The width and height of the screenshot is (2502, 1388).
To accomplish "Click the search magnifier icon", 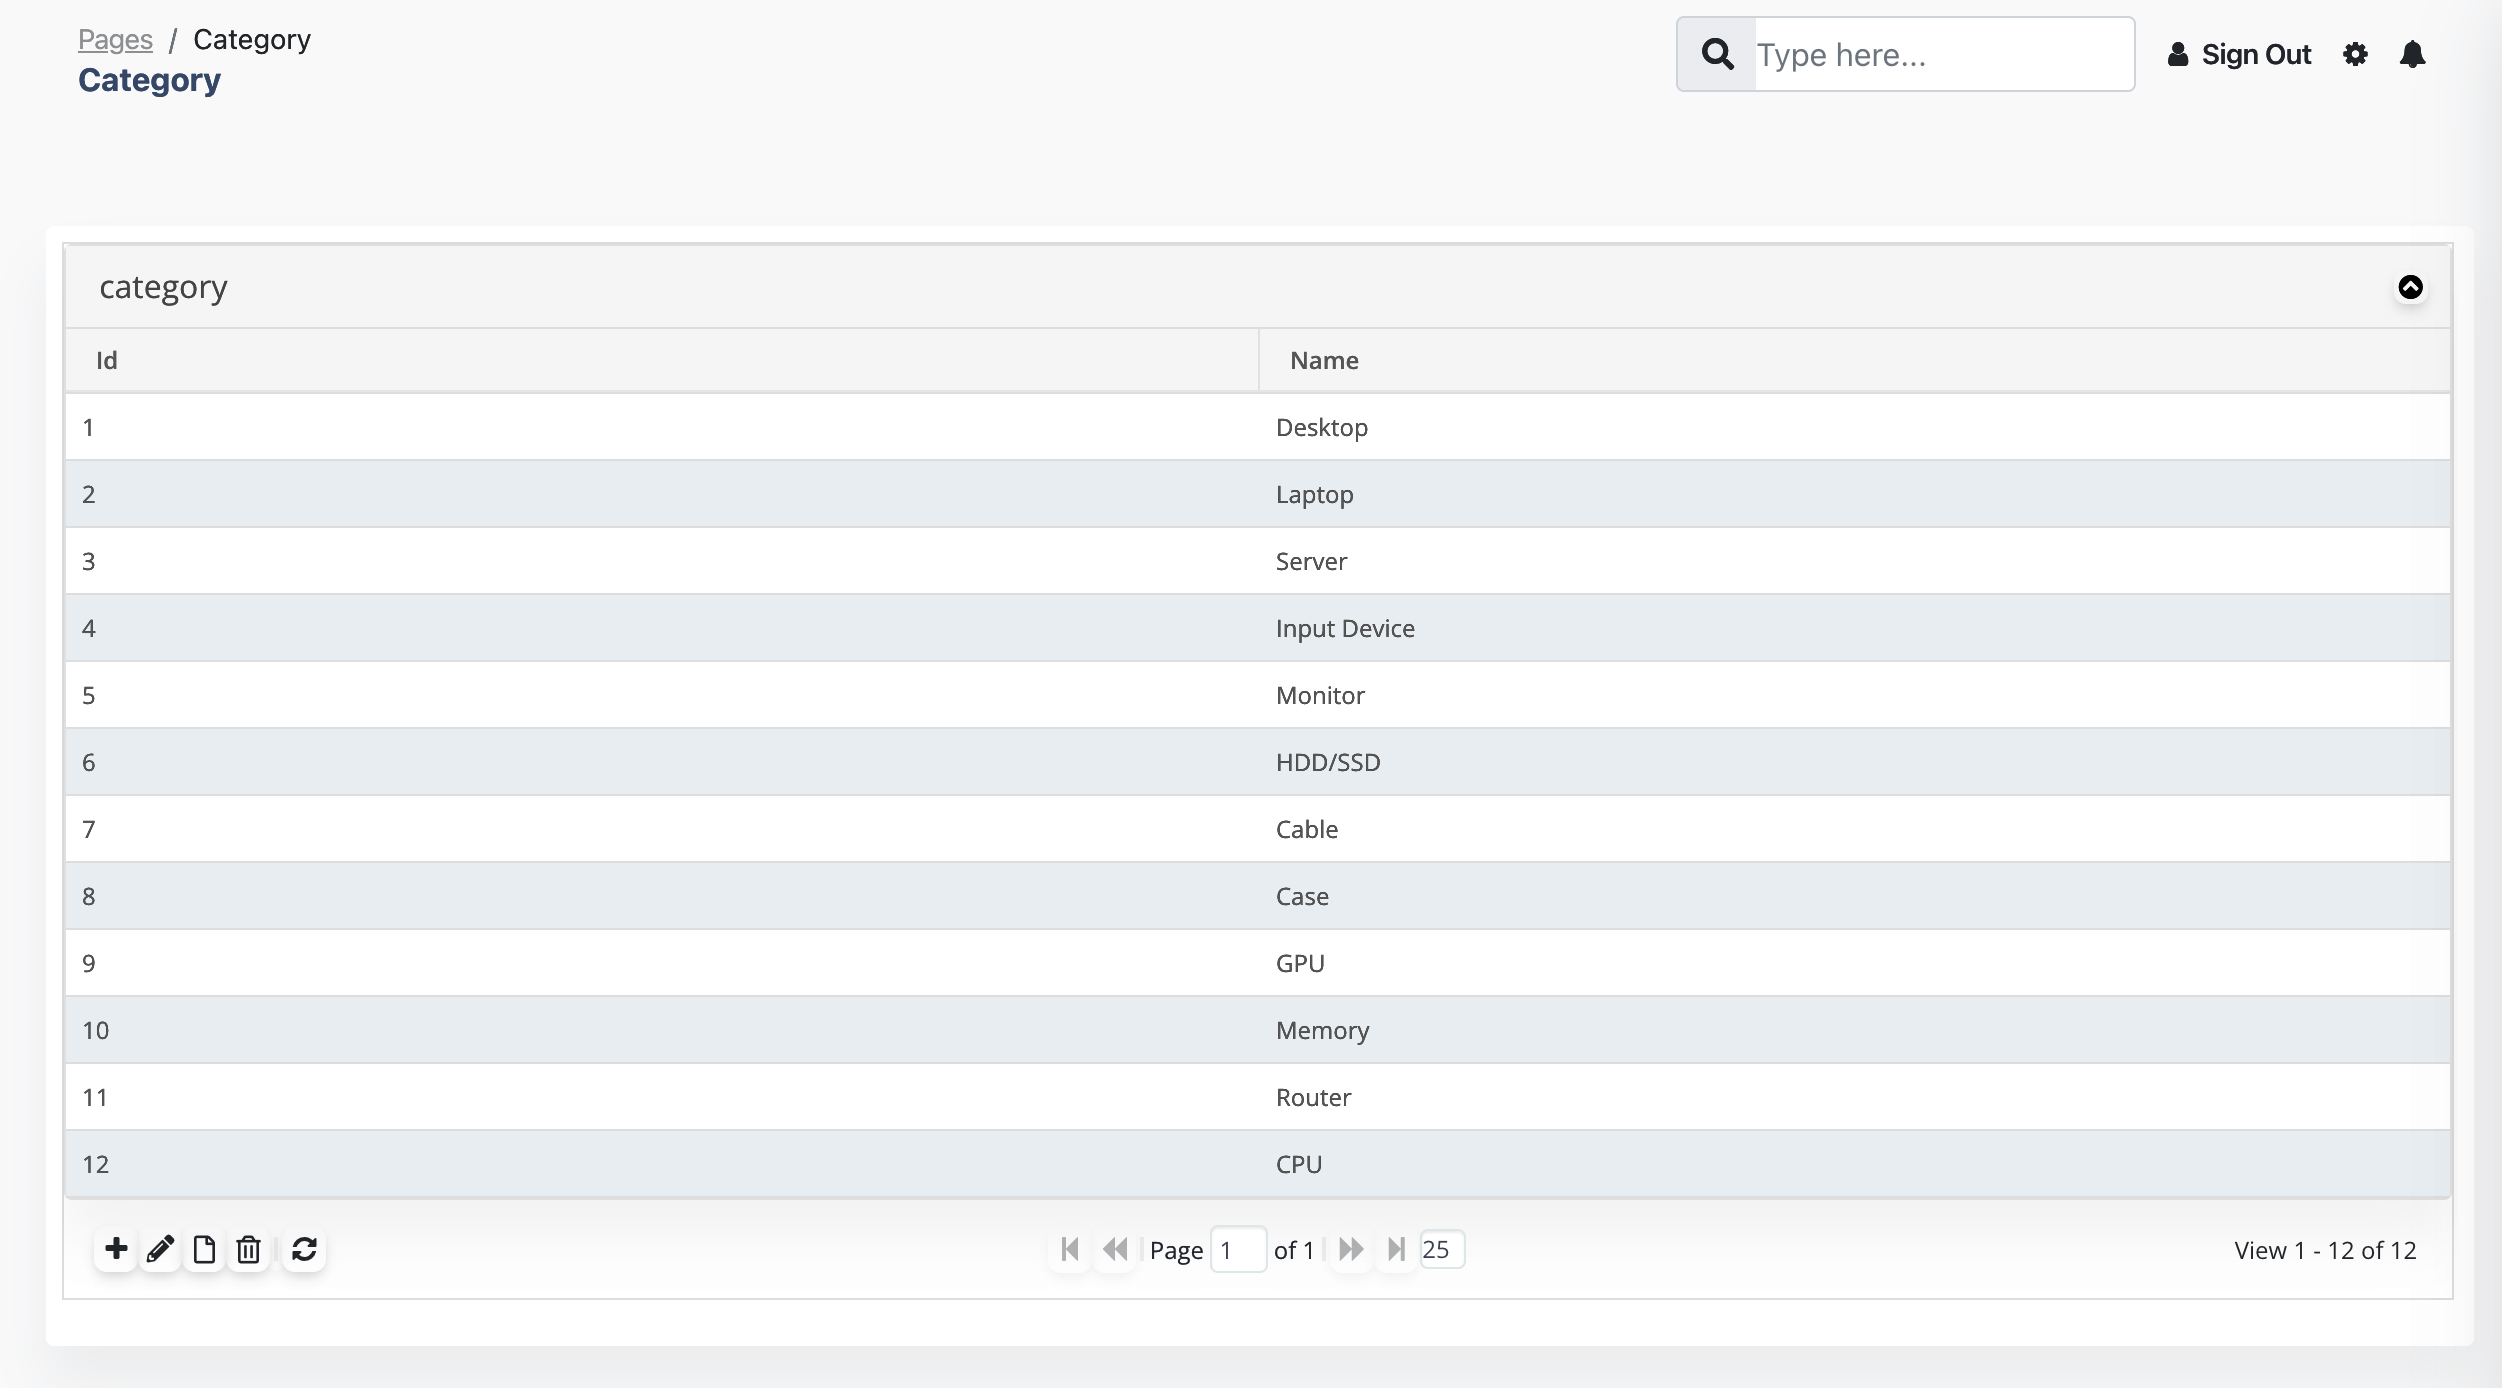I will click(1718, 54).
